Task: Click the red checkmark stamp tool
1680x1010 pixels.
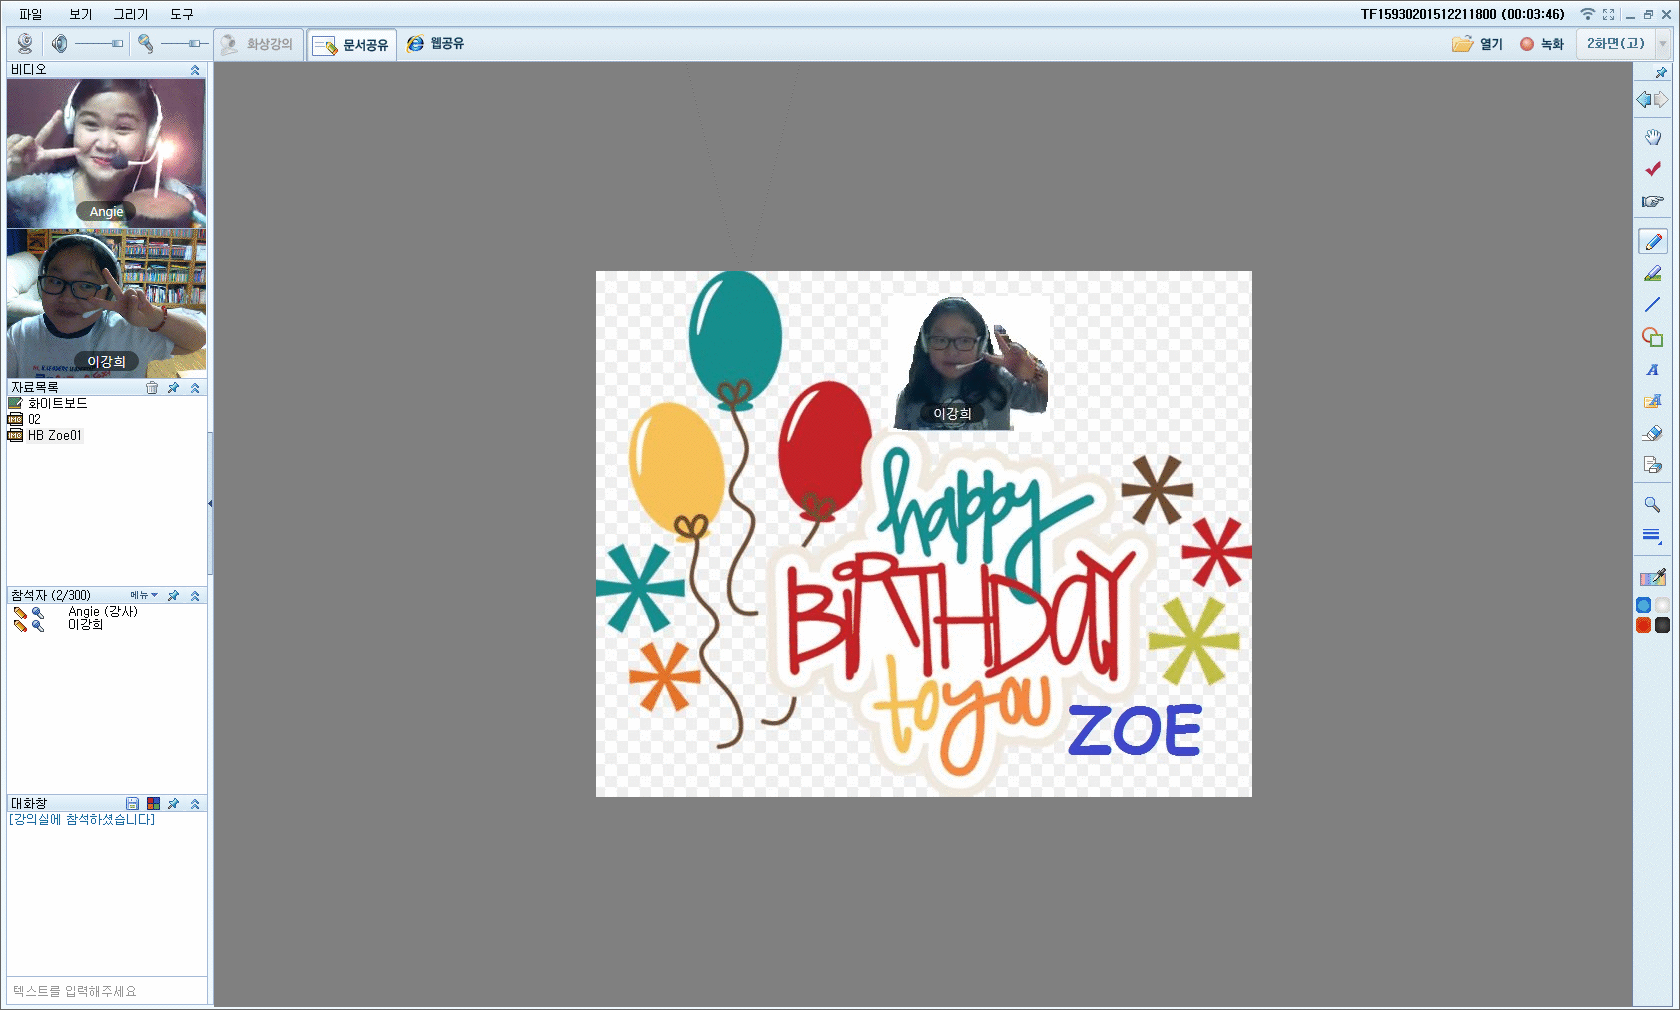Action: (1652, 169)
